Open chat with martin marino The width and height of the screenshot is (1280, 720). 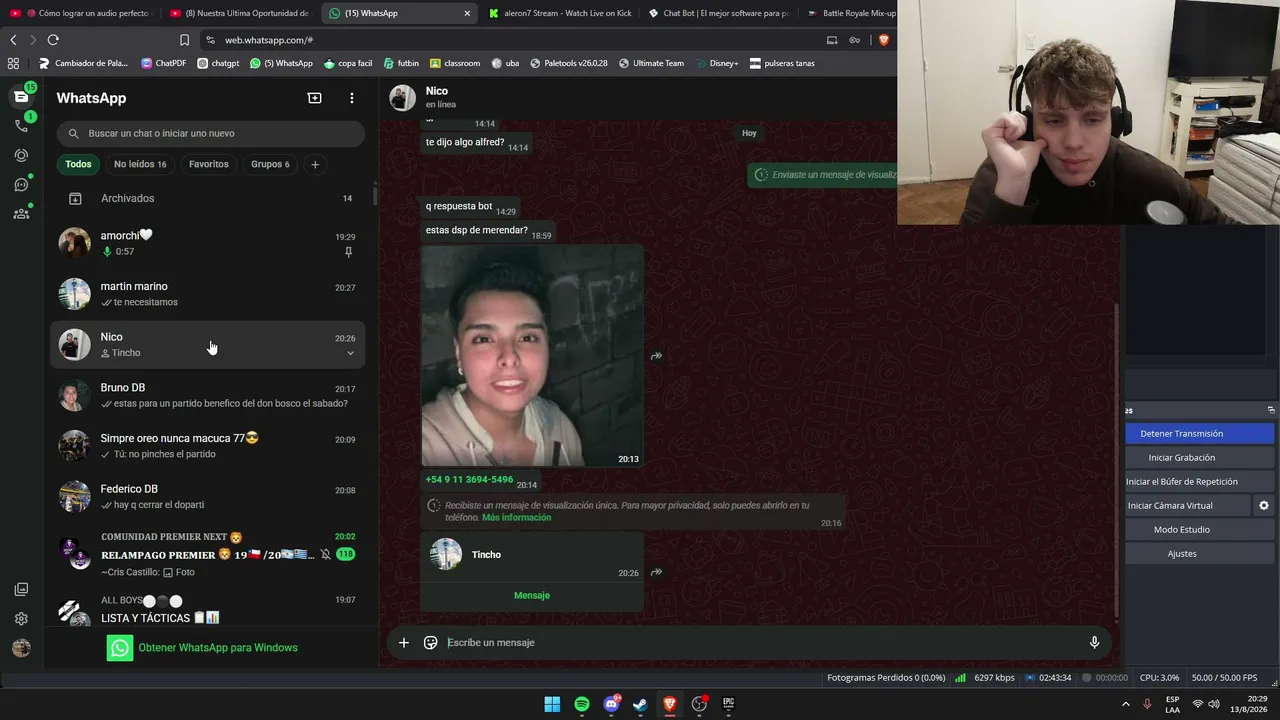[x=208, y=294]
